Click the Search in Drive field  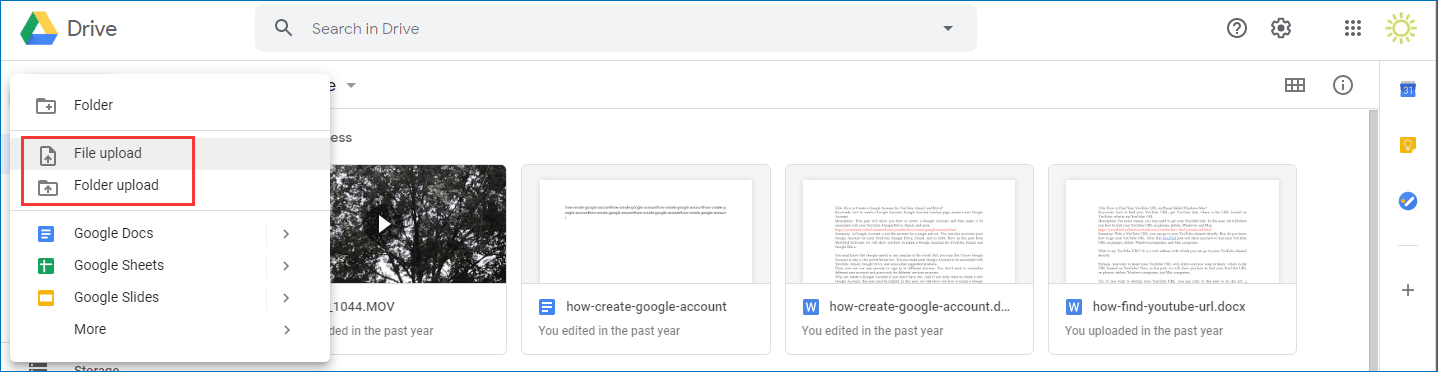point(616,29)
